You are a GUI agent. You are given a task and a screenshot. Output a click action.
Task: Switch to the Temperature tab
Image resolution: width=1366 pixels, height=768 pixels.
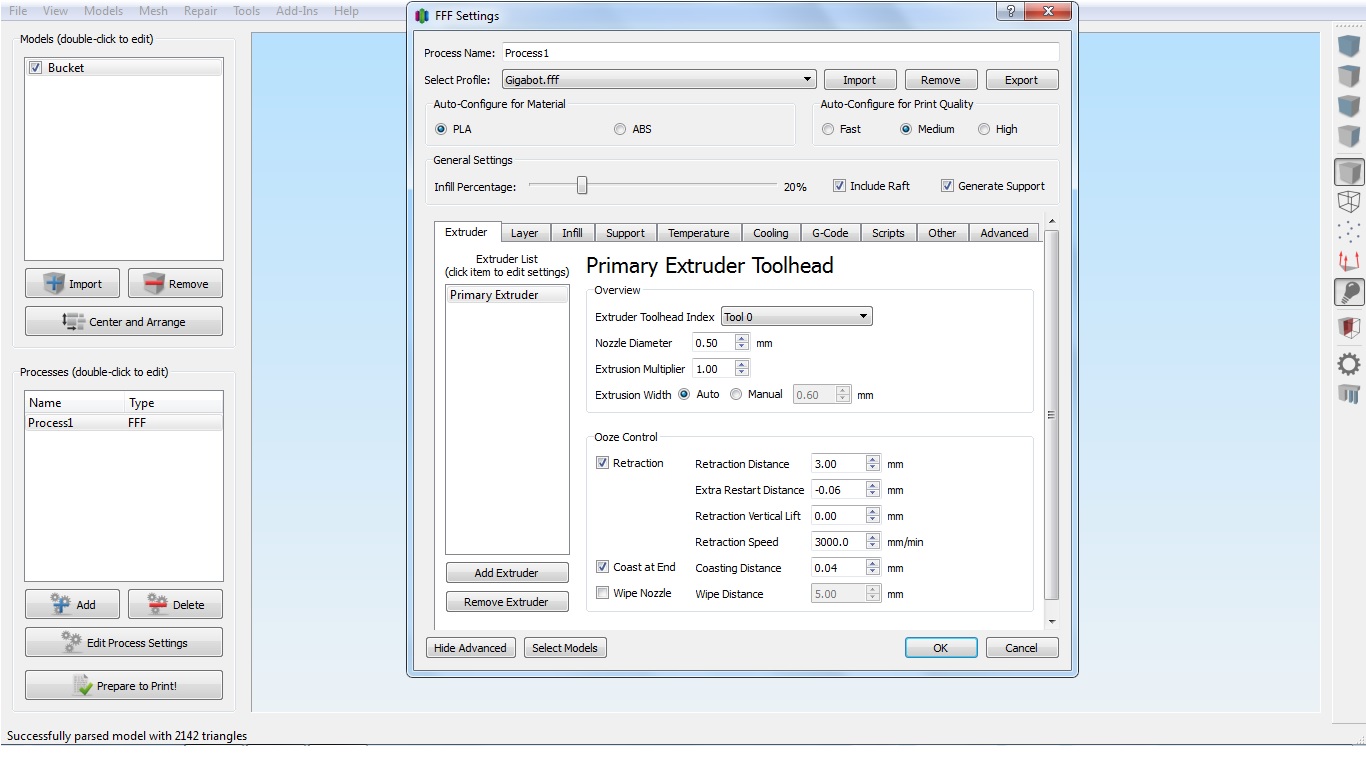coord(698,233)
